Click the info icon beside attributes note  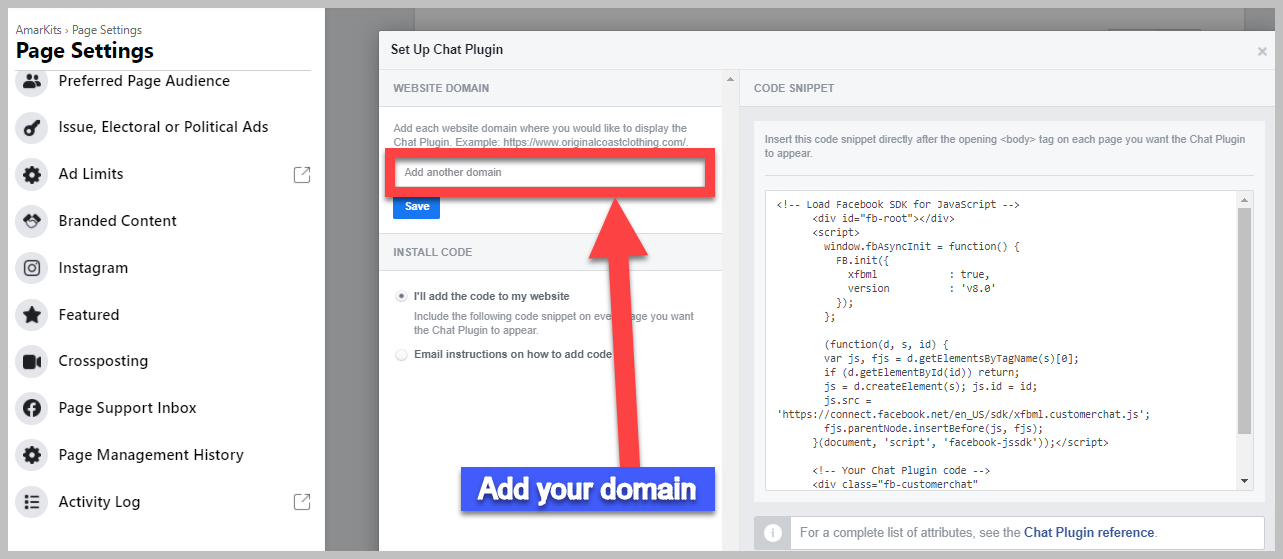[x=772, y=533]
